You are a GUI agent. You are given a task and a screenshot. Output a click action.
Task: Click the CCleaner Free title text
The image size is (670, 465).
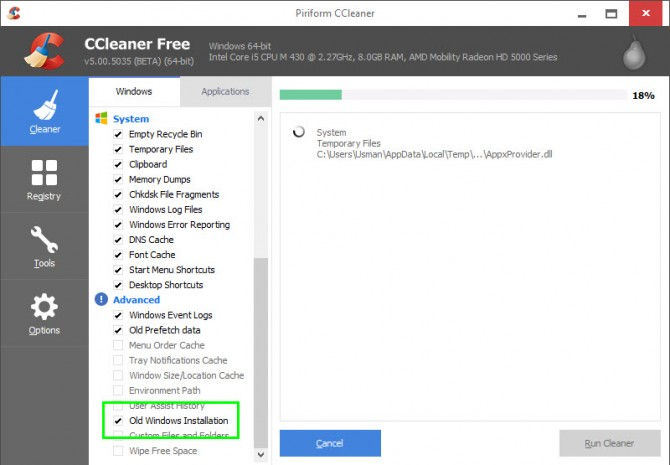137,44
